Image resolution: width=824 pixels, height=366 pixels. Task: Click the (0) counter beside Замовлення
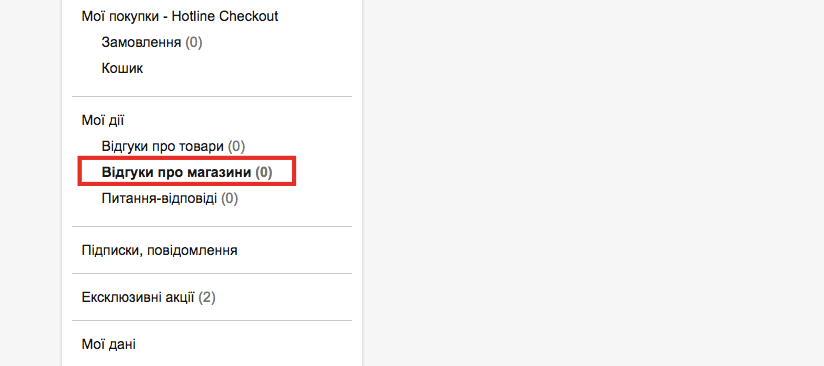pyautogui.click(x=193, y=42)
